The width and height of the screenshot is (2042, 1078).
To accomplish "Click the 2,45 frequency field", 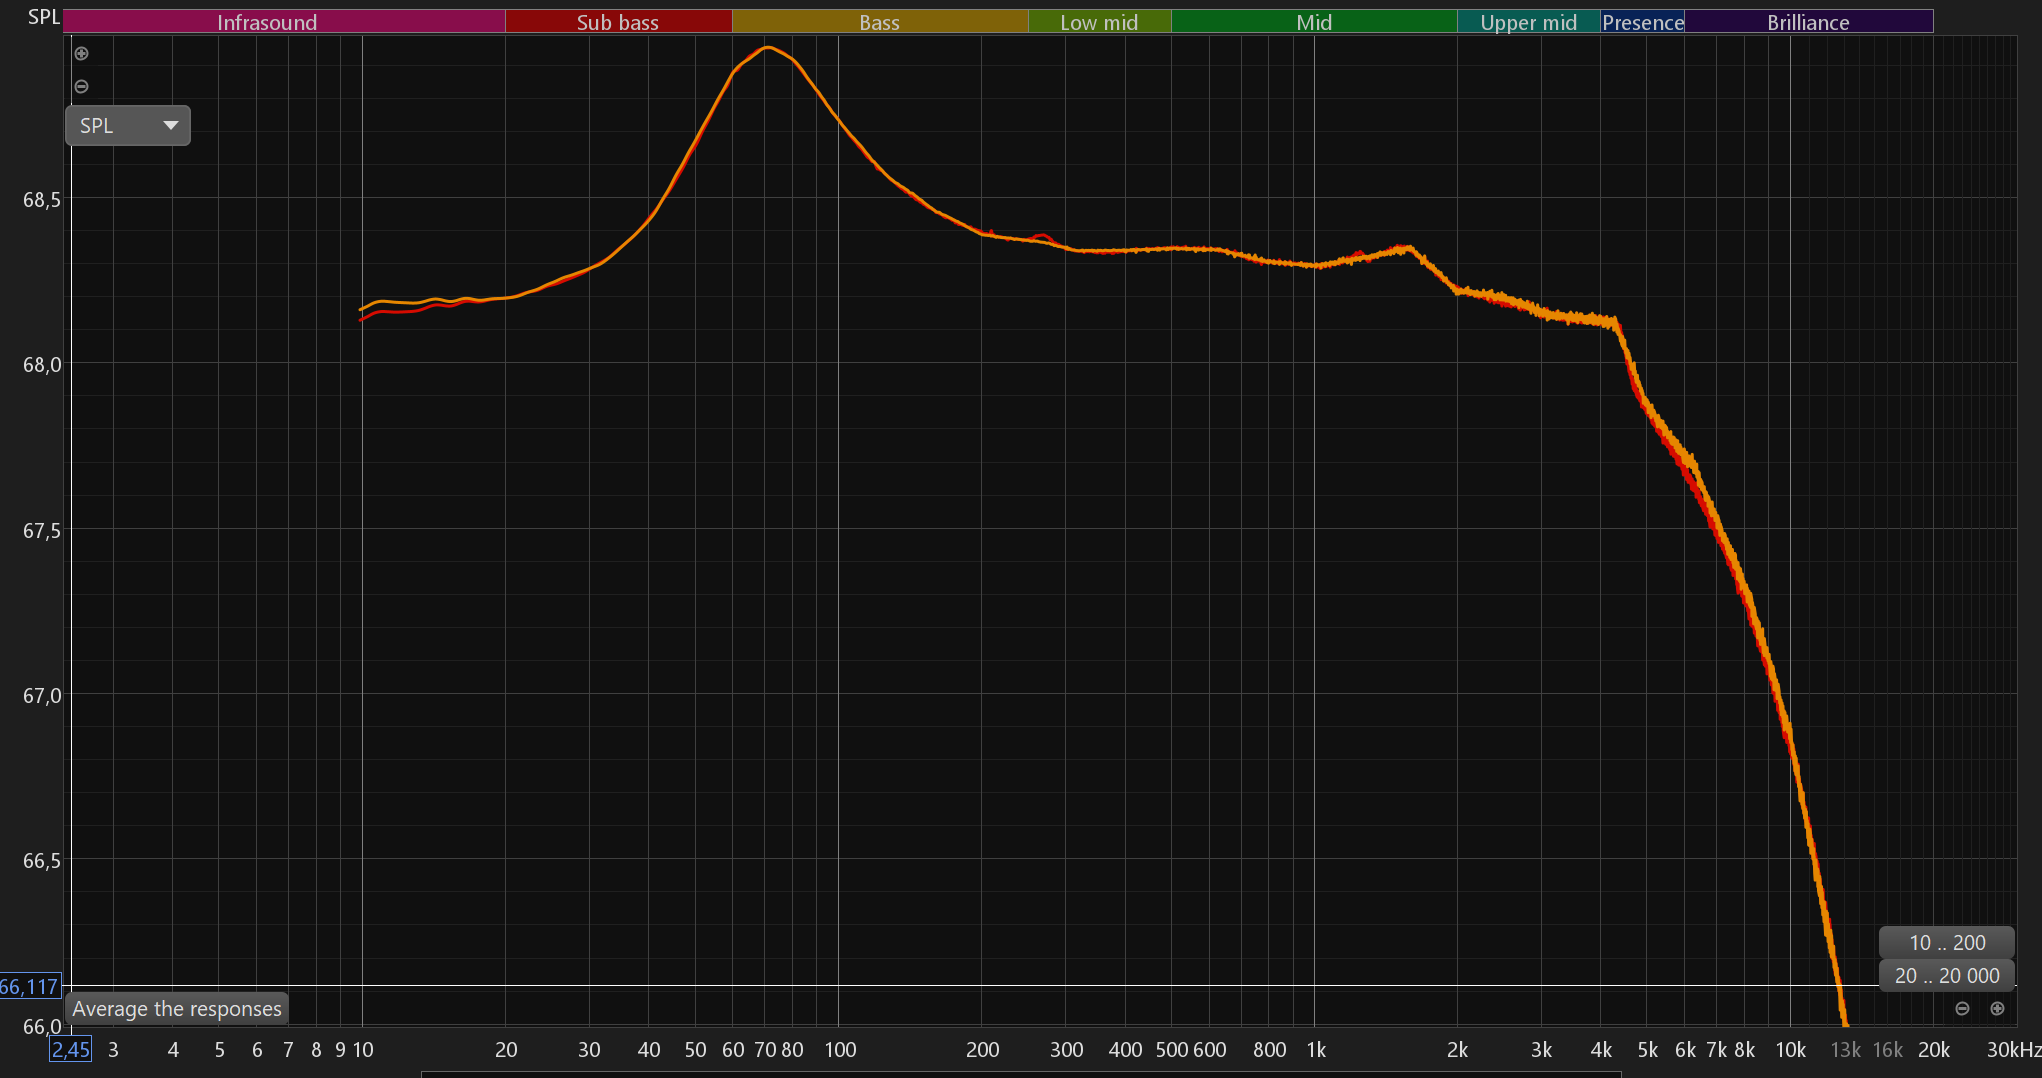I will point(71,1050).
